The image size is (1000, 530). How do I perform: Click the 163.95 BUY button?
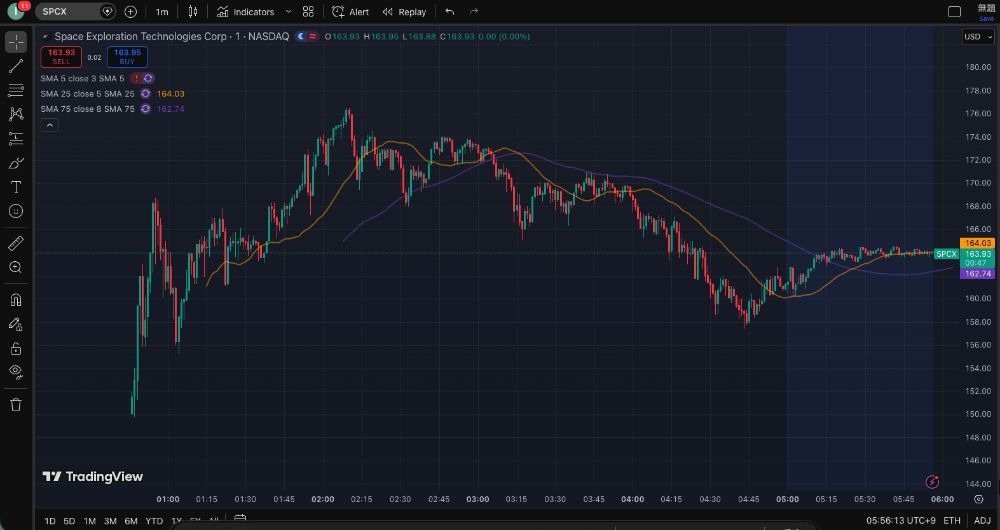tap(127, 57)
